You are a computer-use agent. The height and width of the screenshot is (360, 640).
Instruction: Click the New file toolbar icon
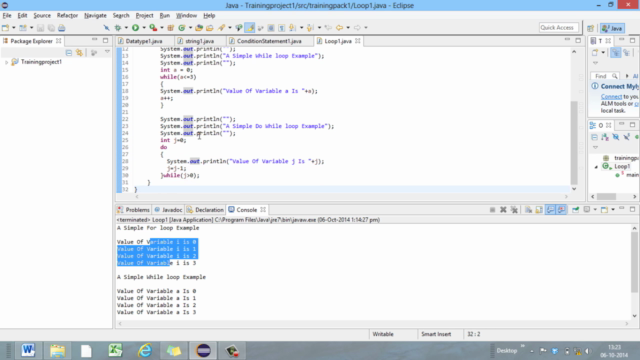tap(6, 28)
